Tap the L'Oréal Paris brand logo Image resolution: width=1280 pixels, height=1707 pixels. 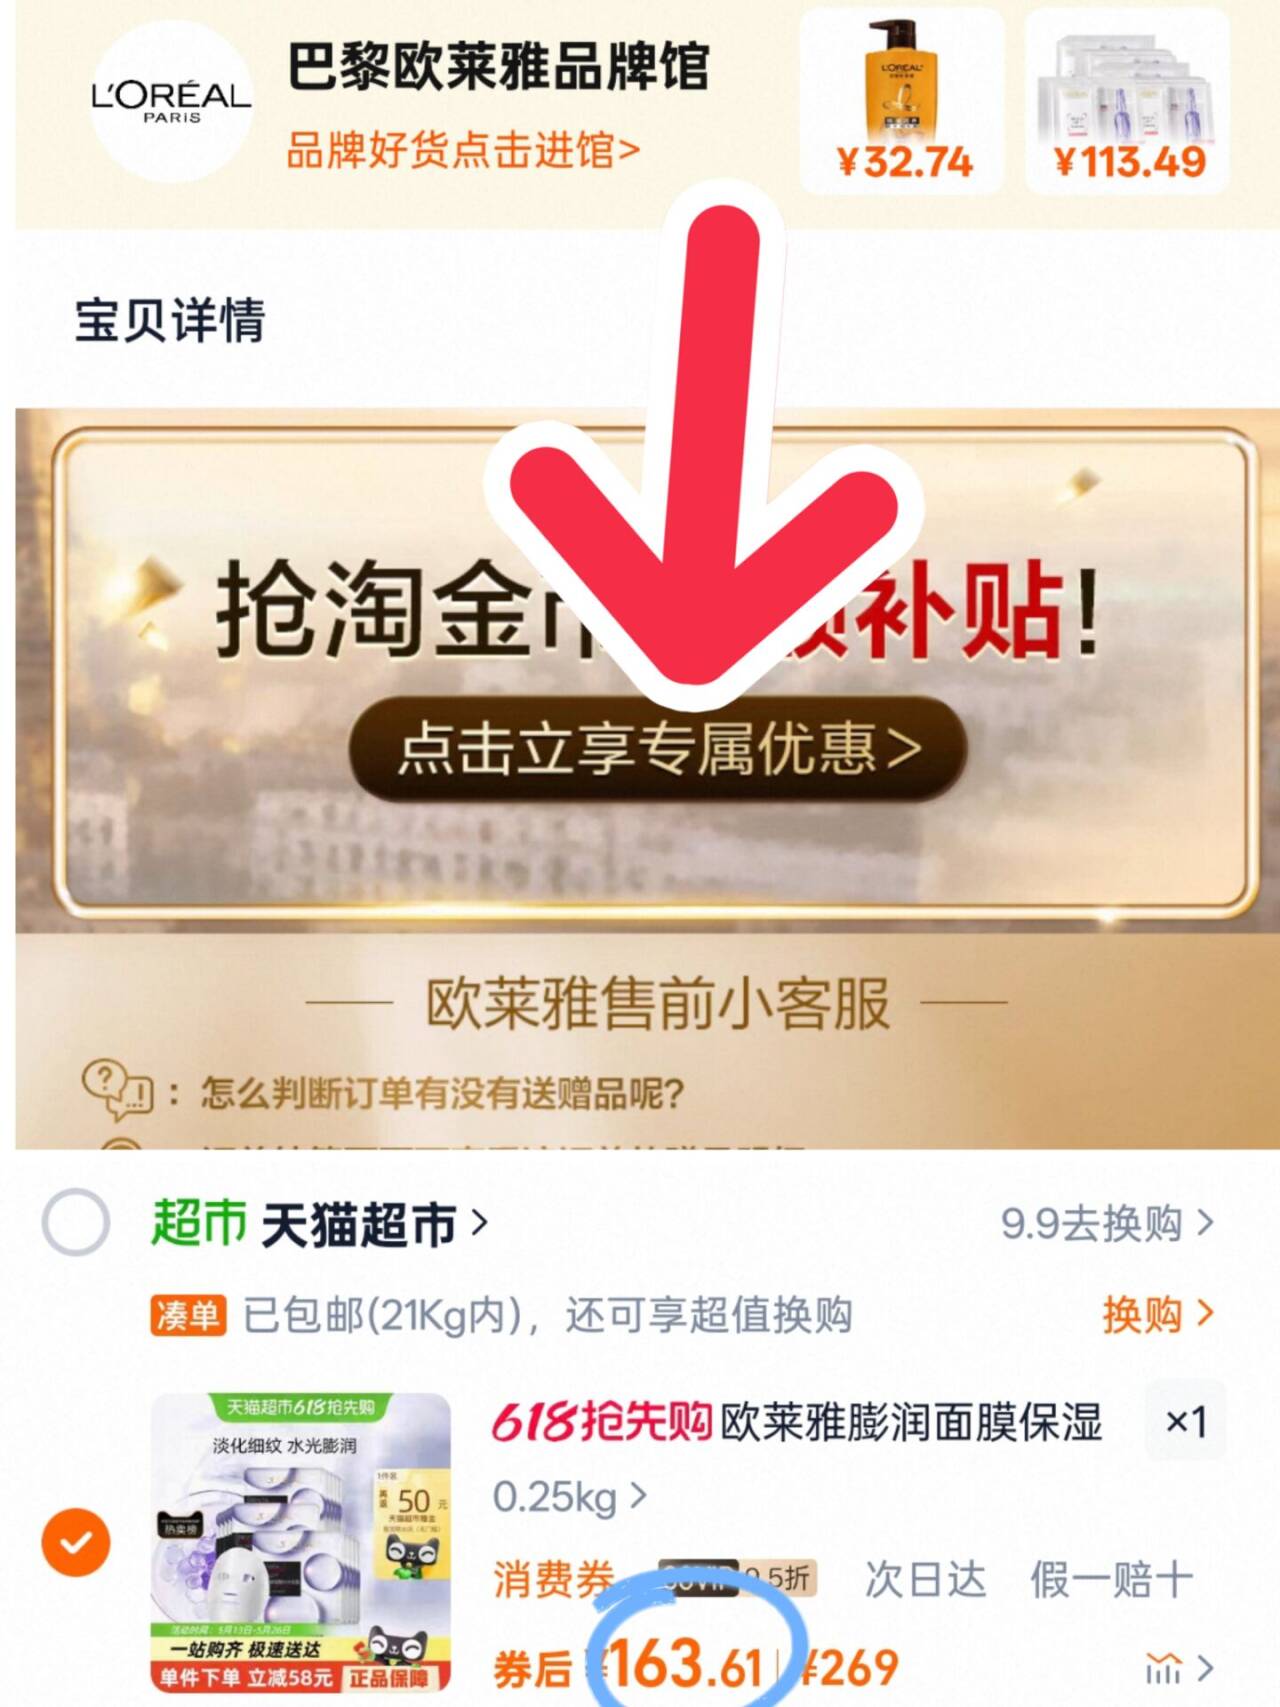pos(171,101)
